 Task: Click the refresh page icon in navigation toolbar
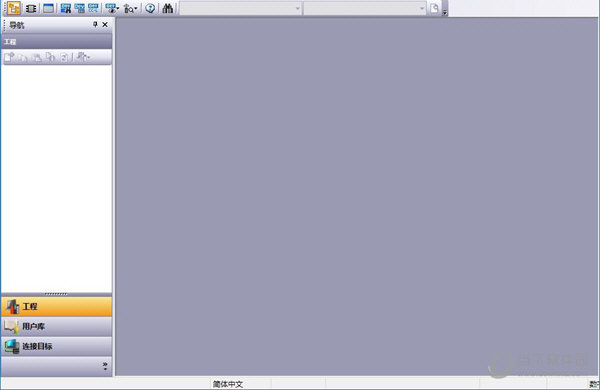click(64, 57)
